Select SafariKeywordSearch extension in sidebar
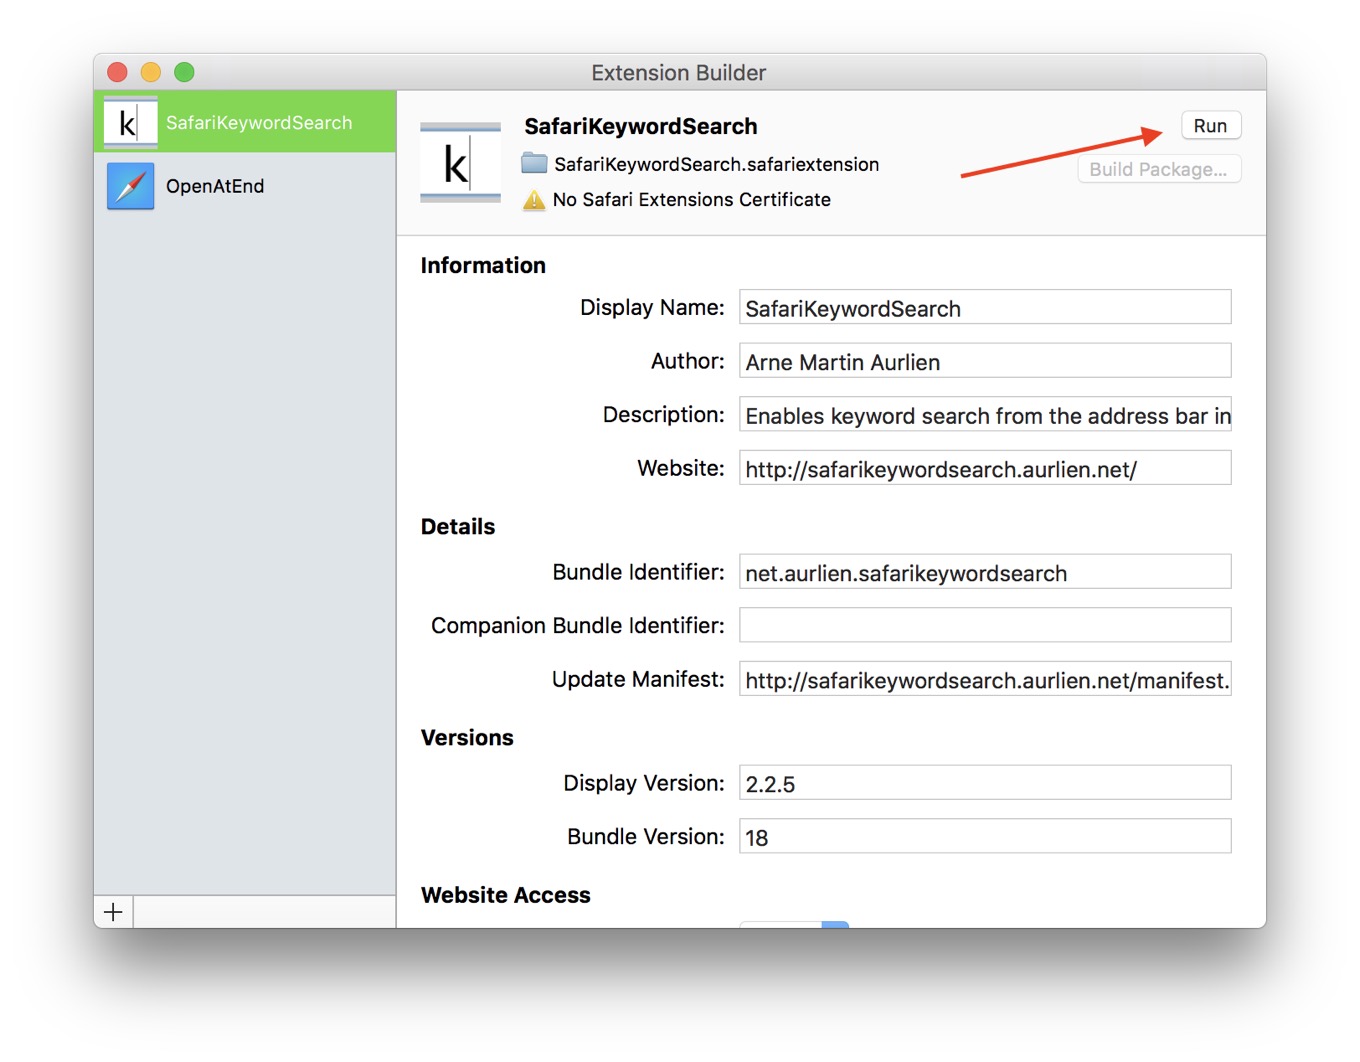Viewport: 1360px width, 1062px height. (245, 122)
